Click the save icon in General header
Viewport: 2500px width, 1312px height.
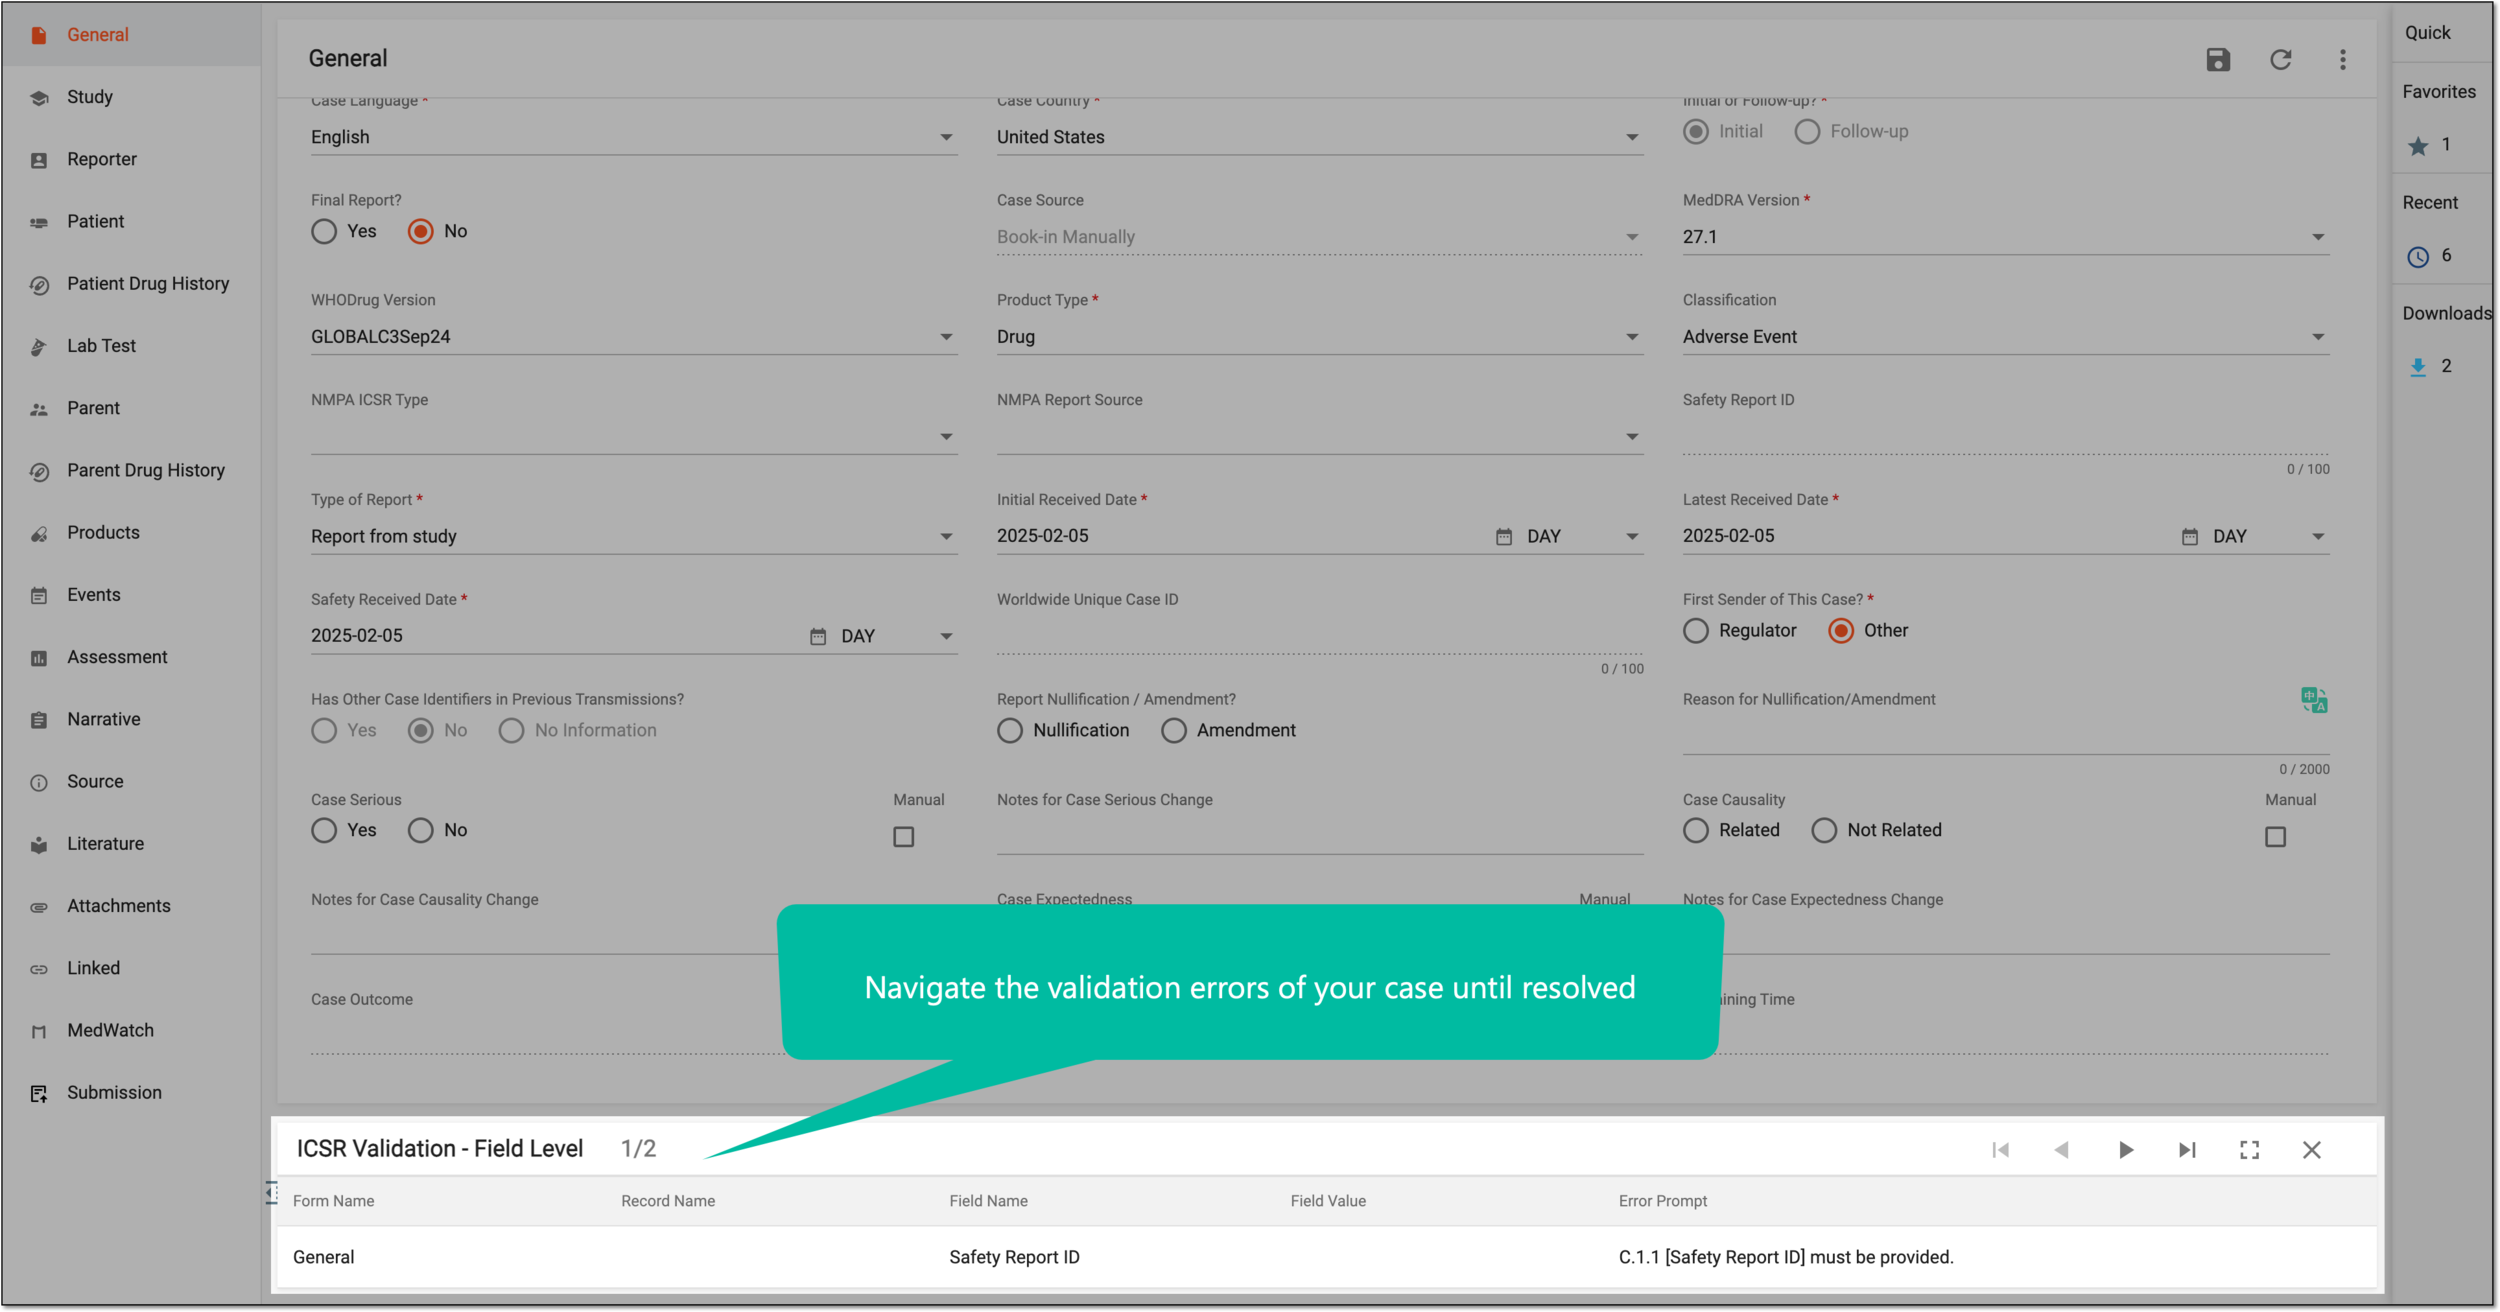[x=2217, y=59]
